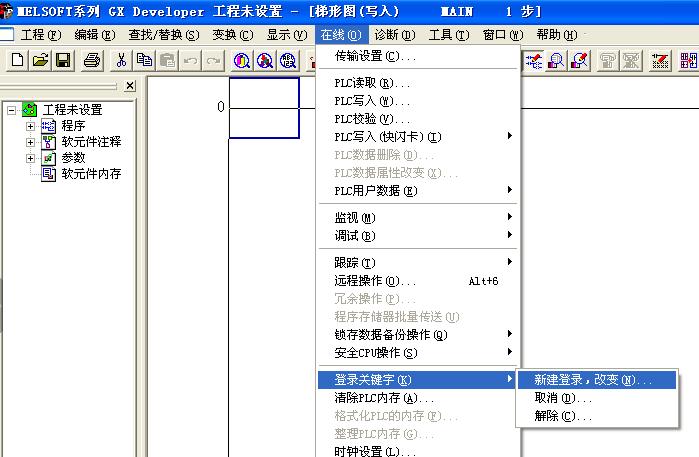This screenshot has width=699, height=457.
Task: Expand the 程序 tree node
Action: 30,126
